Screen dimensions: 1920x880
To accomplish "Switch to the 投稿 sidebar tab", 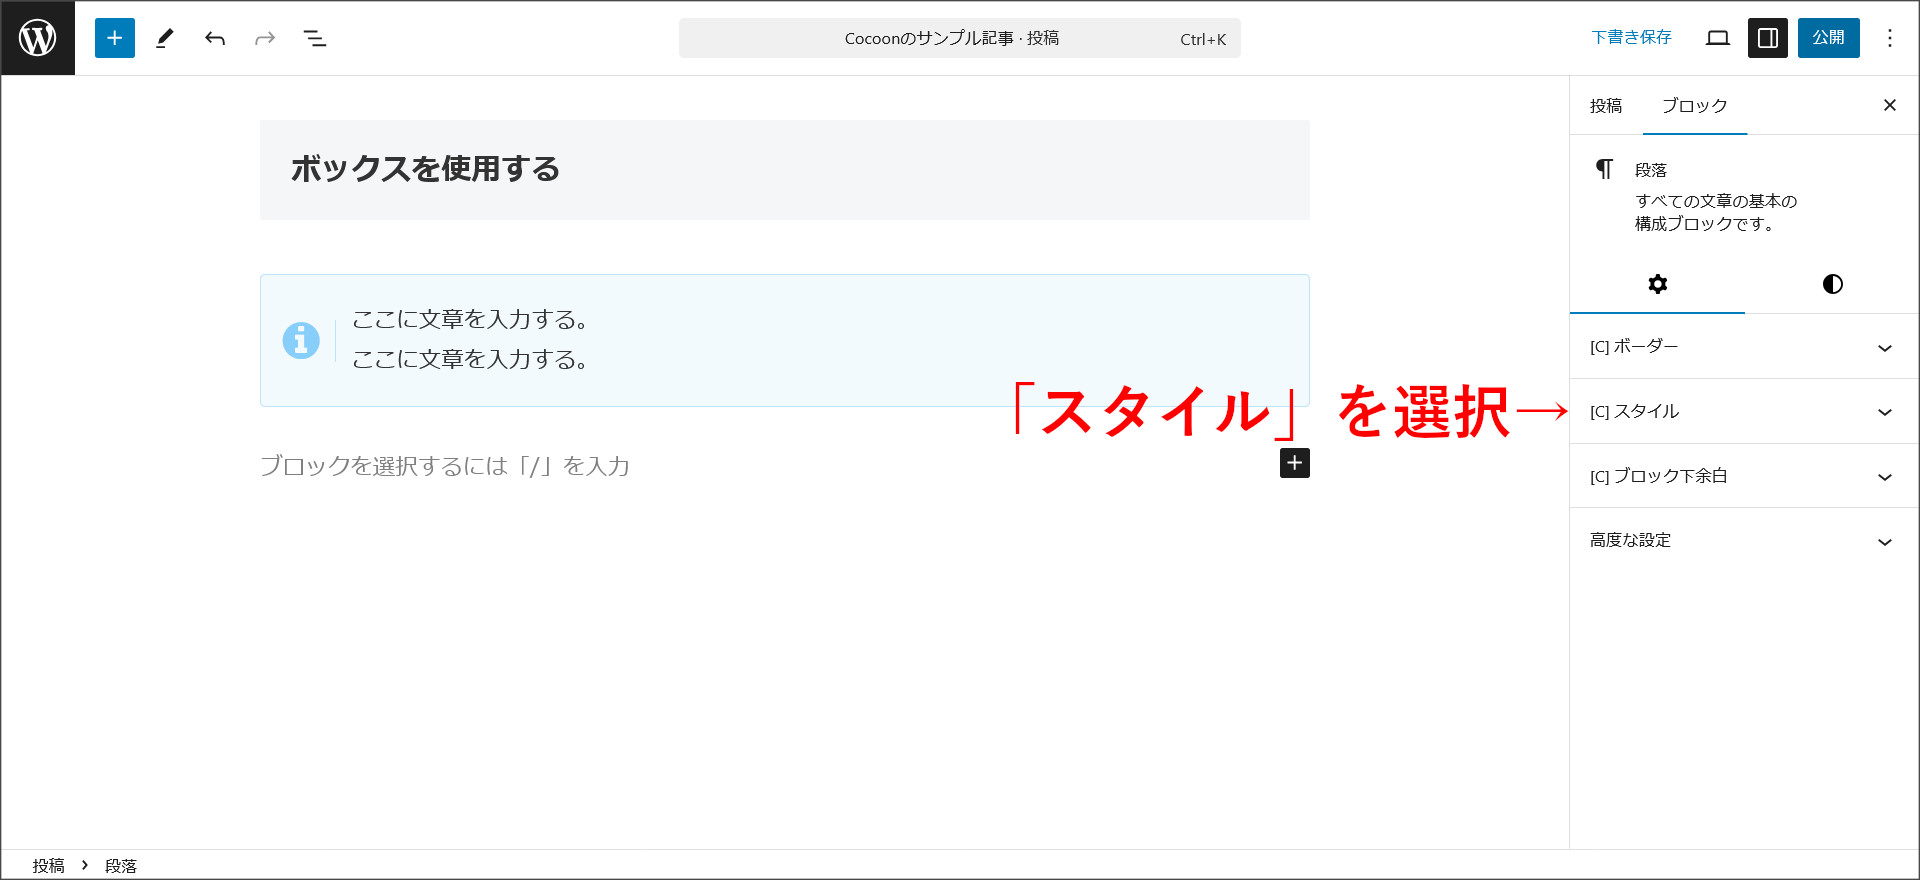I will pyautogui.click(x=1606, y=106).
